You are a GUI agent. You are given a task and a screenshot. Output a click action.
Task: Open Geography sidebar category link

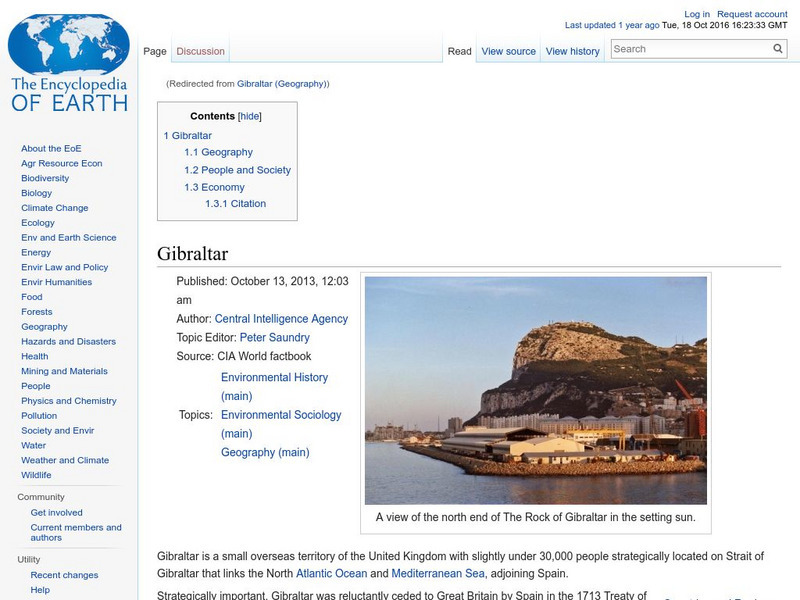[x=44, y=327]
